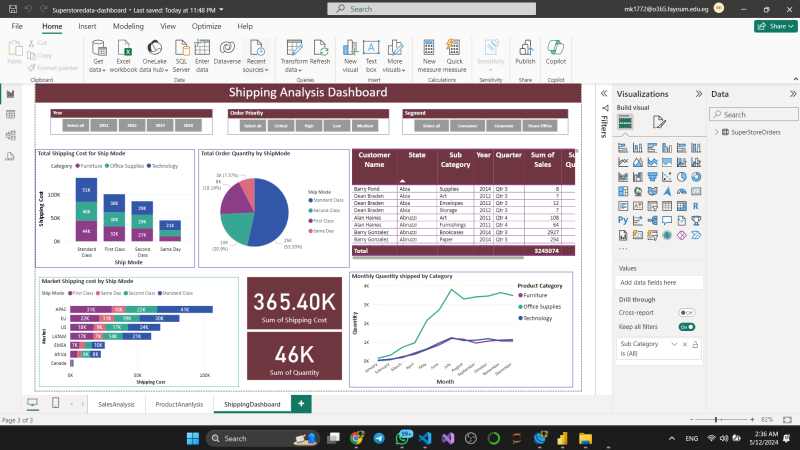
Task: Click the Share button at top right
Action: pyautogui.click(x=768, y=26)
